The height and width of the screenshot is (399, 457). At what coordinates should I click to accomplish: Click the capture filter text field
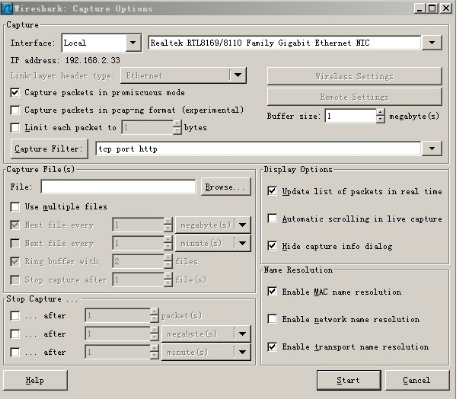pyautogui.click(x=258, y=149)
